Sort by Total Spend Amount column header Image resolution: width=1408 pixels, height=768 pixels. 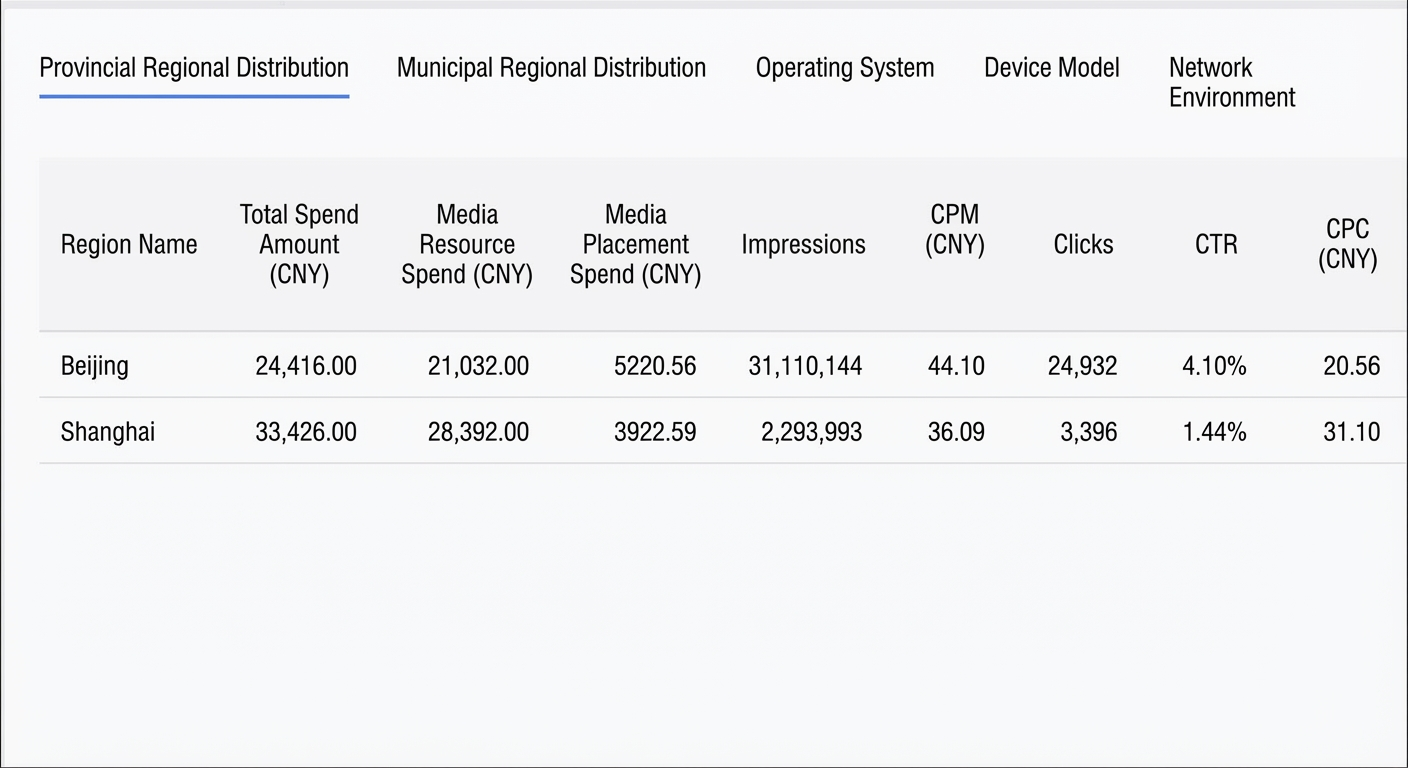point(299,244)
